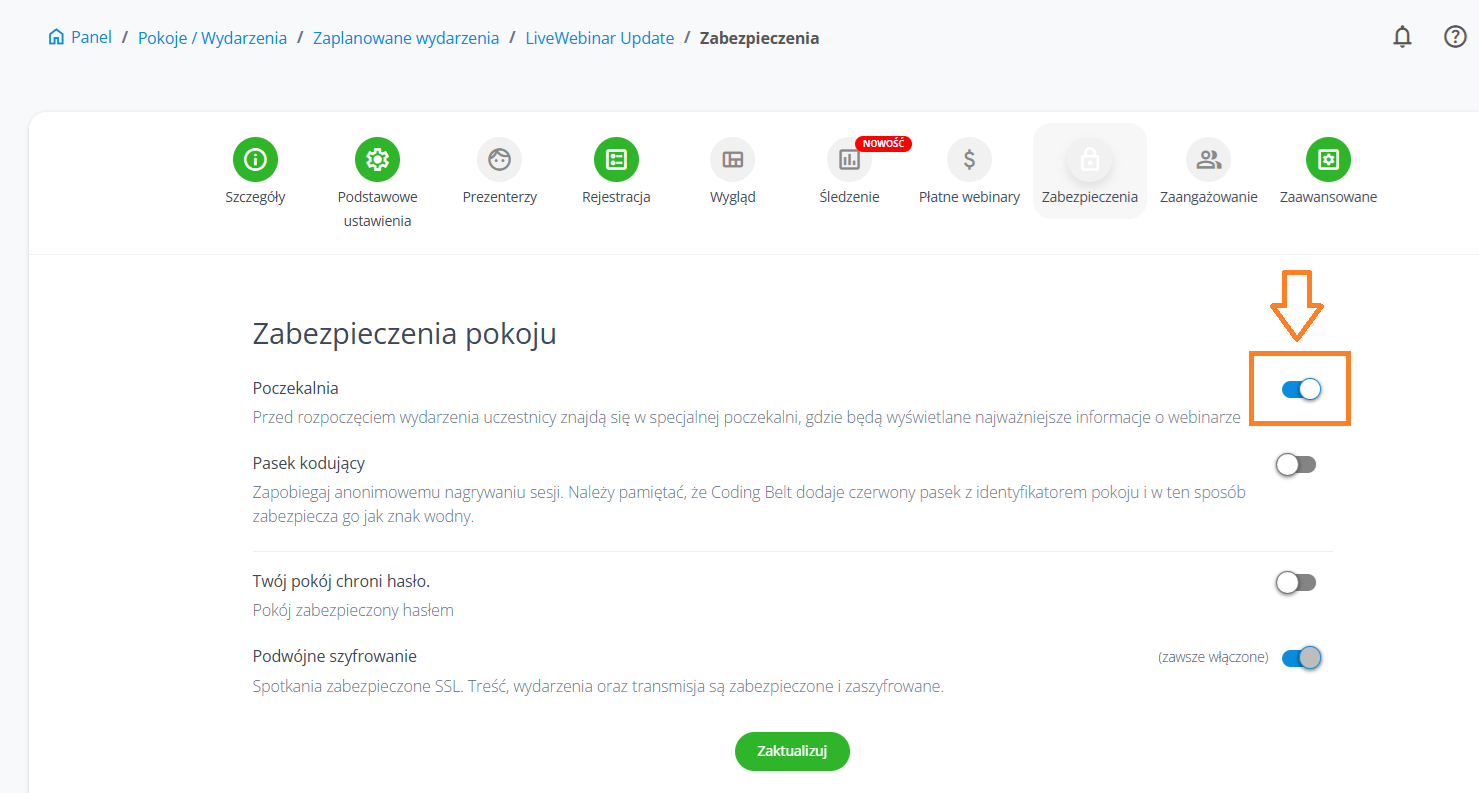
Task: Select the Wygląd layout icon
Action: point(732,159)
